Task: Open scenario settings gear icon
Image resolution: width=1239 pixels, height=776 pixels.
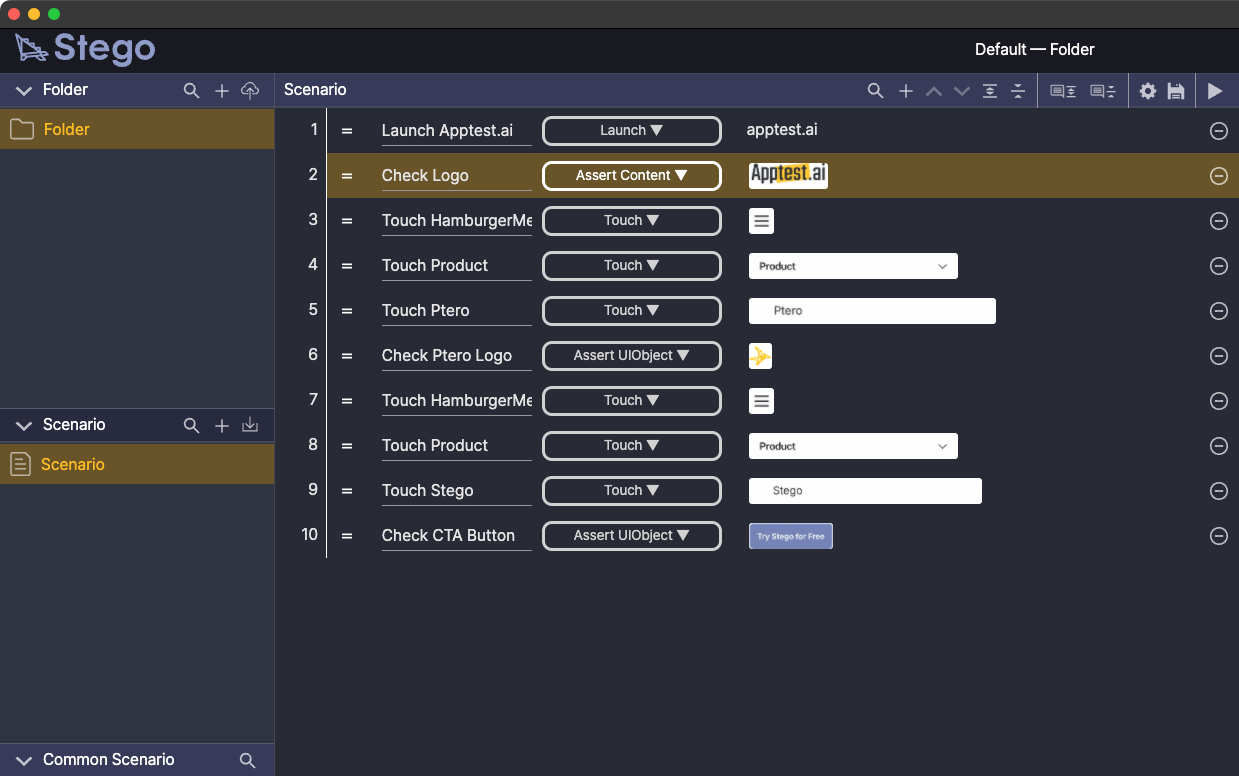Action: pyautogui.click(x=1147, y=91)
